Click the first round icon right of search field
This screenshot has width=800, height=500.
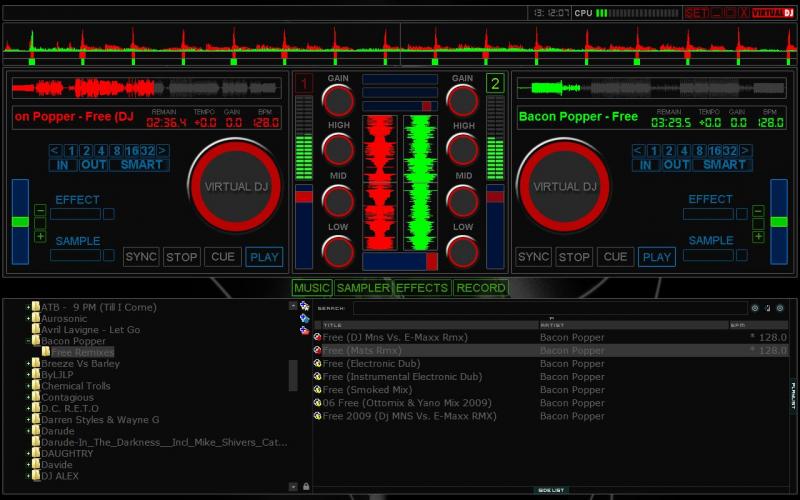pyautogui.click(x=755, y=308)
